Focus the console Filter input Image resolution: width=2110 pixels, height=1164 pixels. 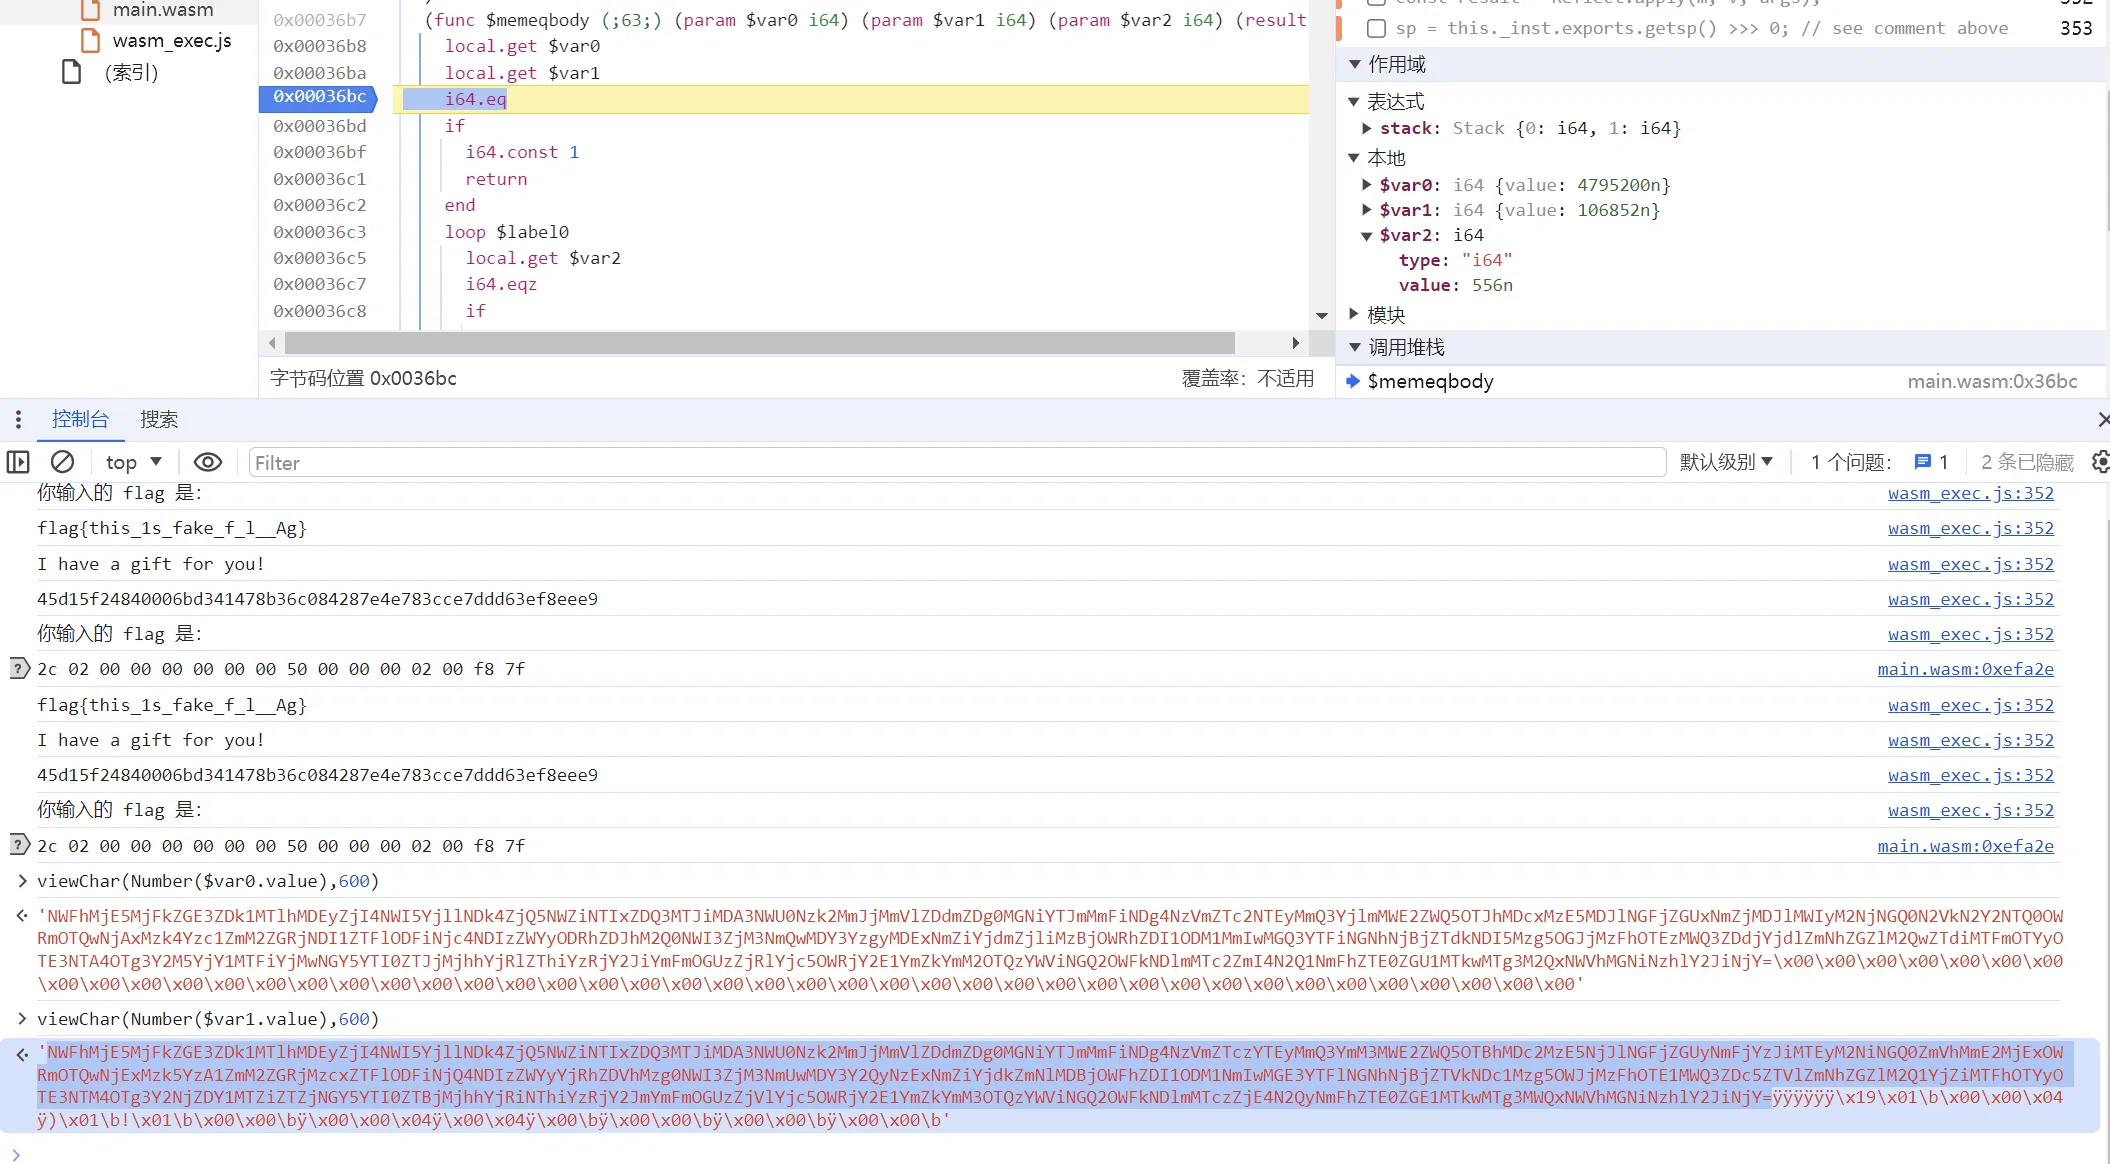point(957,462)
